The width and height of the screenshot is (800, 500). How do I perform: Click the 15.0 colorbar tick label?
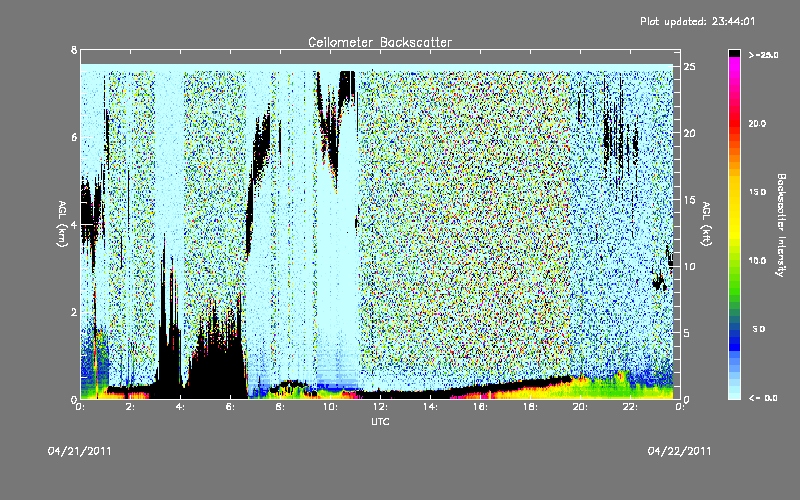point(757,192)
